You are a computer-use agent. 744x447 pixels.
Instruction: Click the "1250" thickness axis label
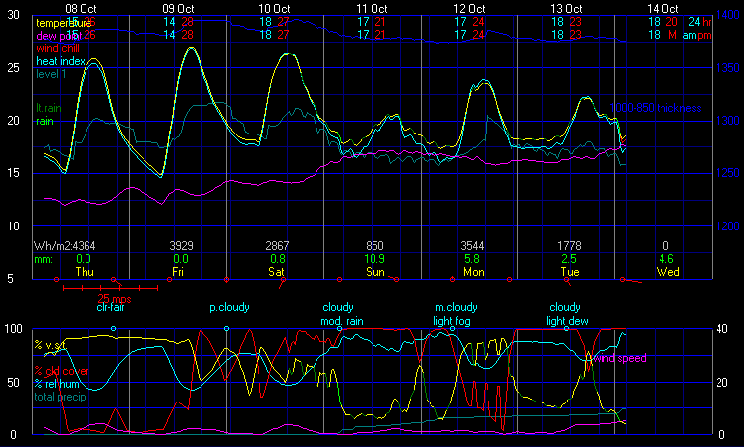coord(727,173)
